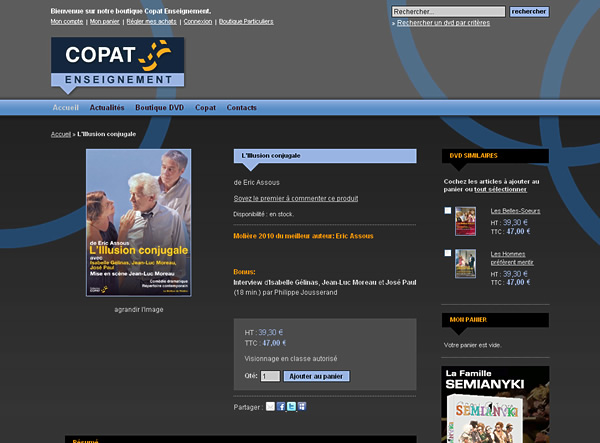The image size is (600, 443).
Task: Open the Connexion link
Action: pos(198,21)
